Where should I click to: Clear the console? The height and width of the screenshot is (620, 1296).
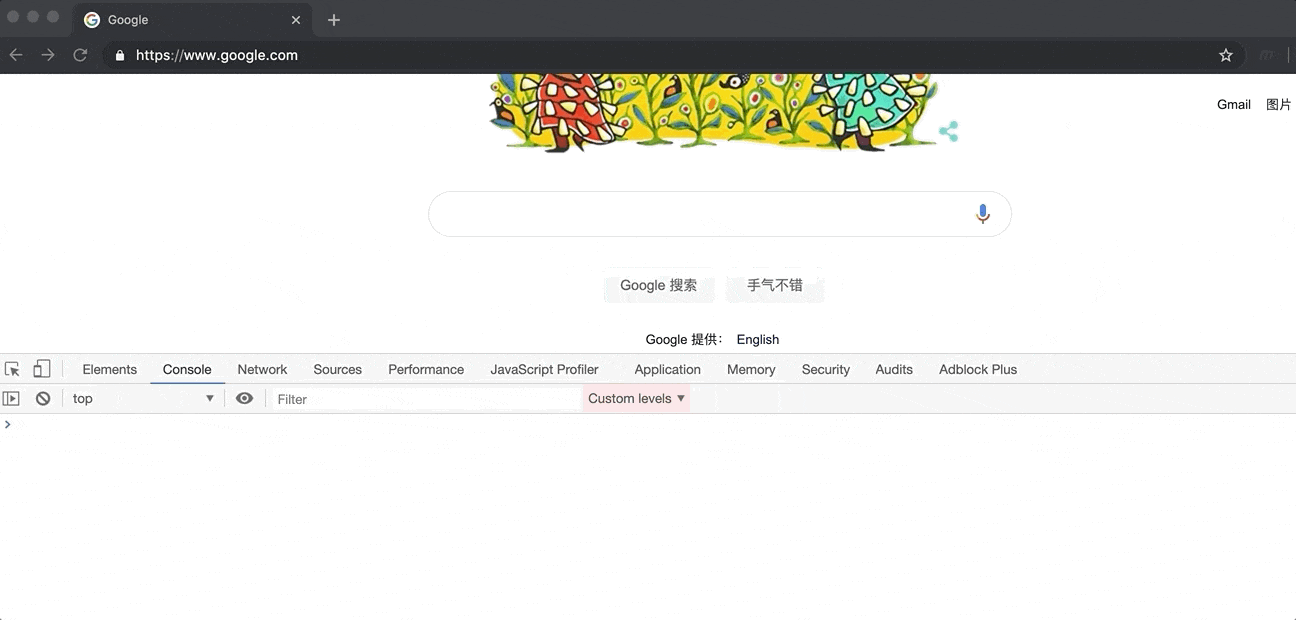click(43, 398)
